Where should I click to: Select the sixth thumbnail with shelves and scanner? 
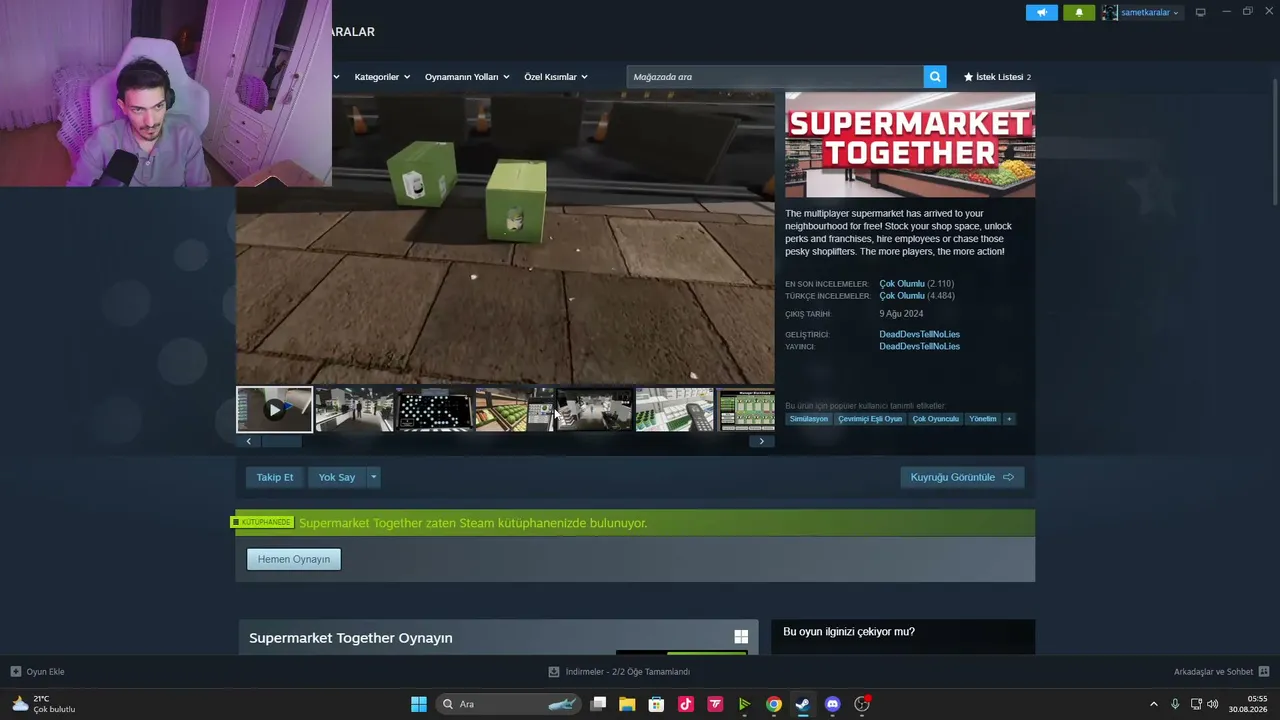click(x=674, y=410)
